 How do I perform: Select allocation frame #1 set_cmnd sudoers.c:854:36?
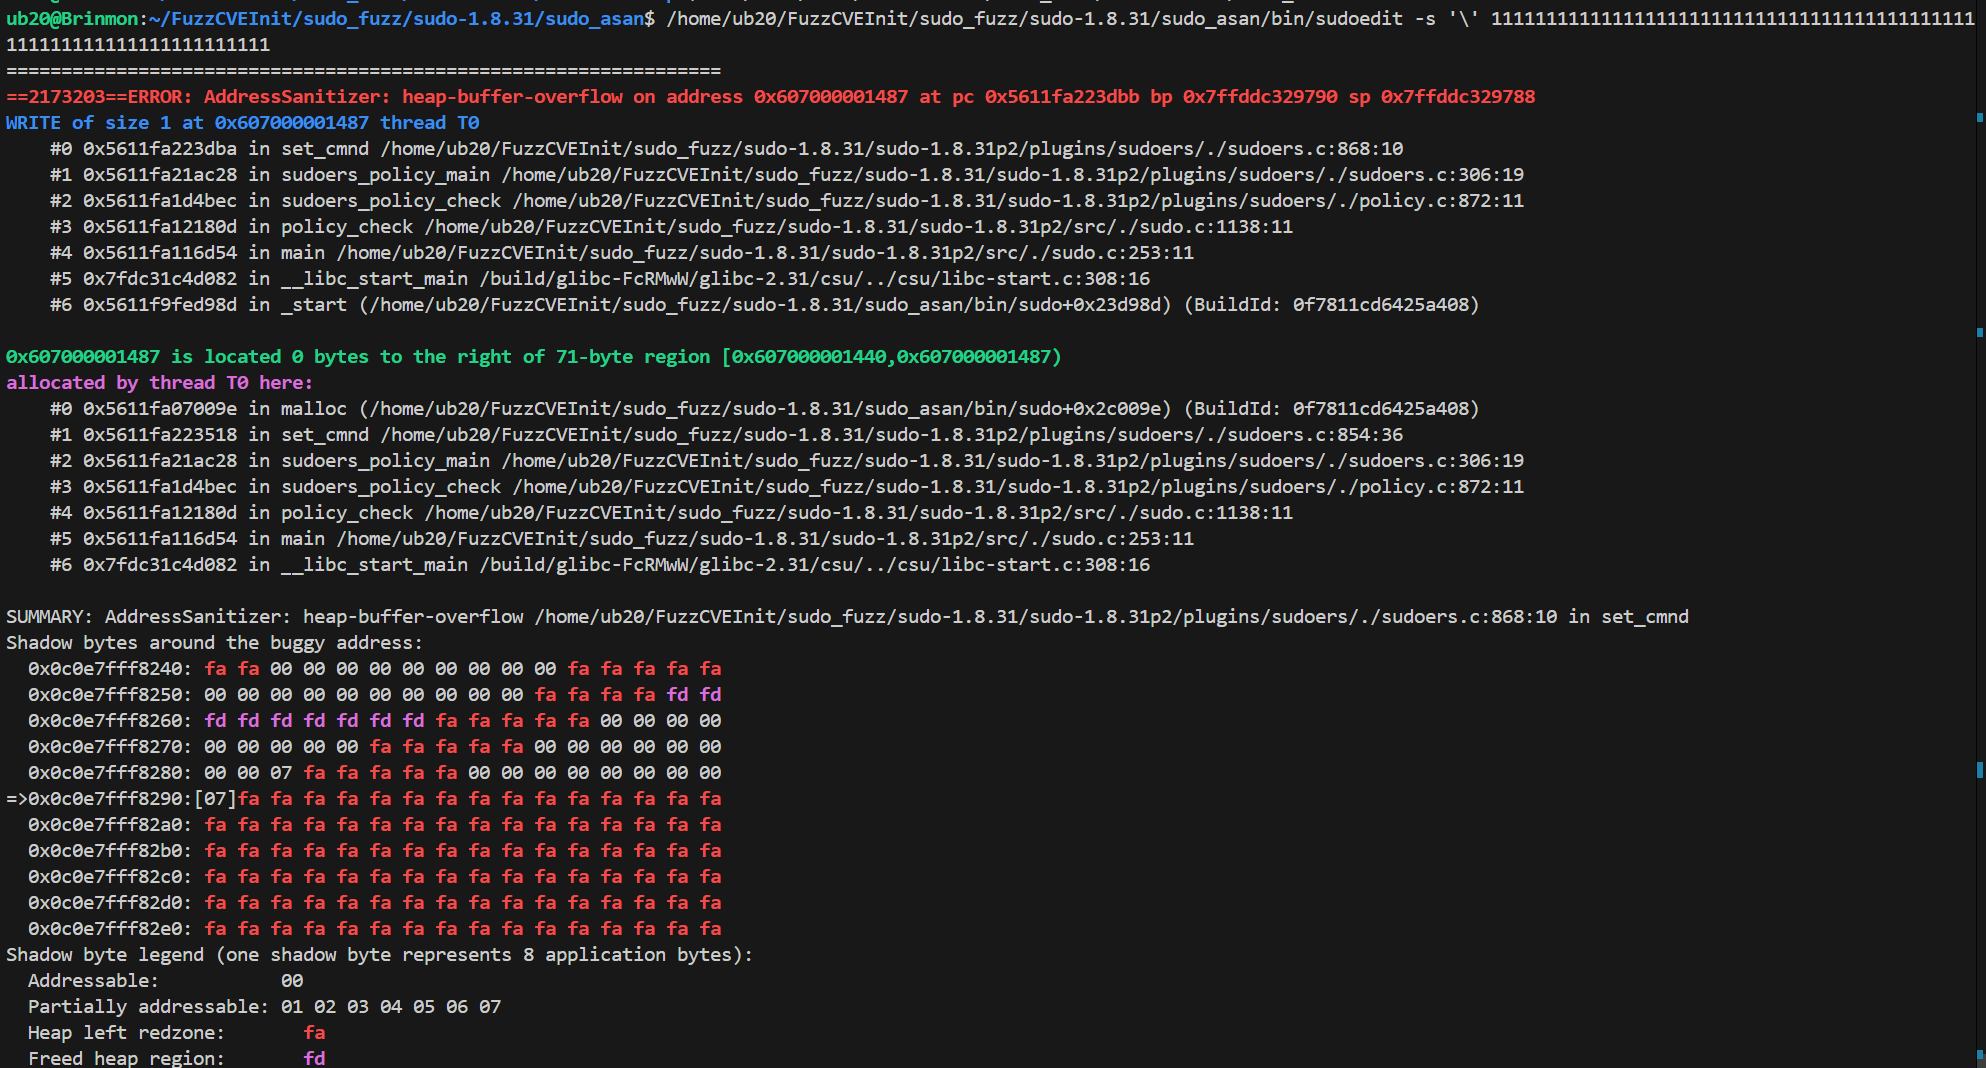click(726, 435)
